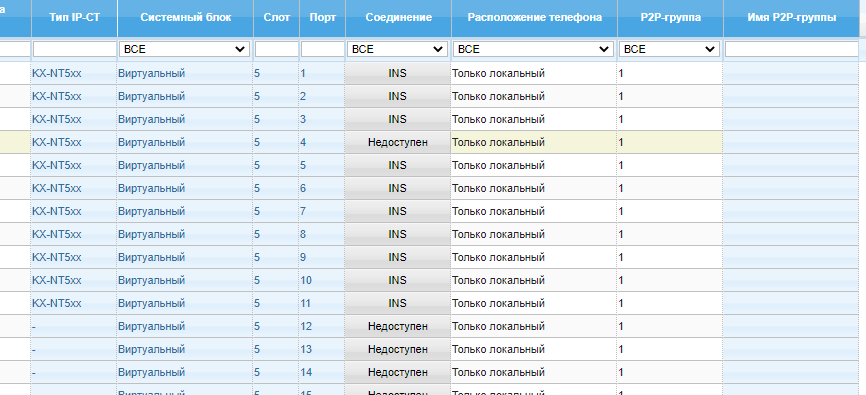
Task: Click the Порт filter input field
Action: (x=323, y=49)
